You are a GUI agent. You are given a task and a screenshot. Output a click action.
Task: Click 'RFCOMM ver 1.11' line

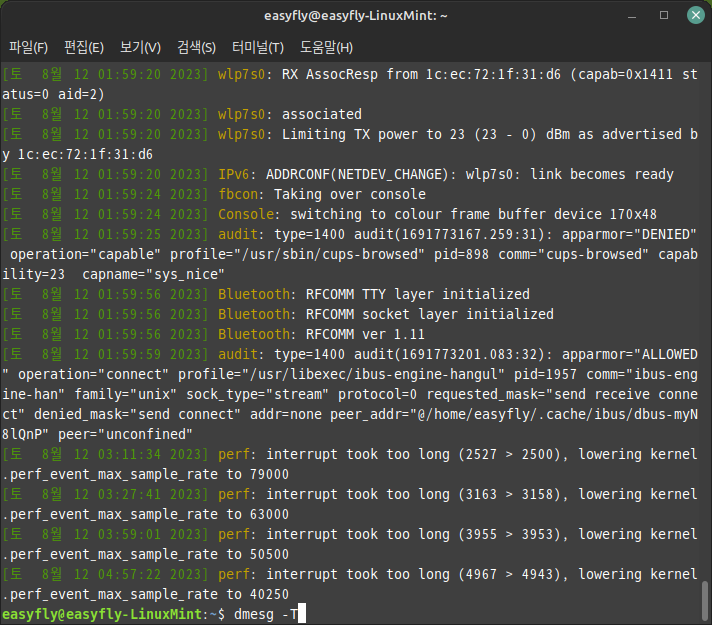(365, 334)
